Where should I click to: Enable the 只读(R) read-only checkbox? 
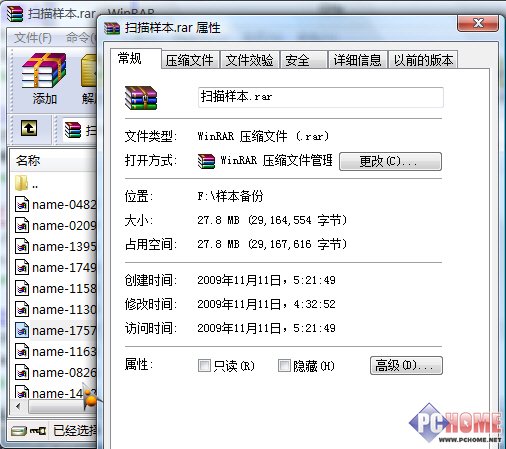click(204, 365)
